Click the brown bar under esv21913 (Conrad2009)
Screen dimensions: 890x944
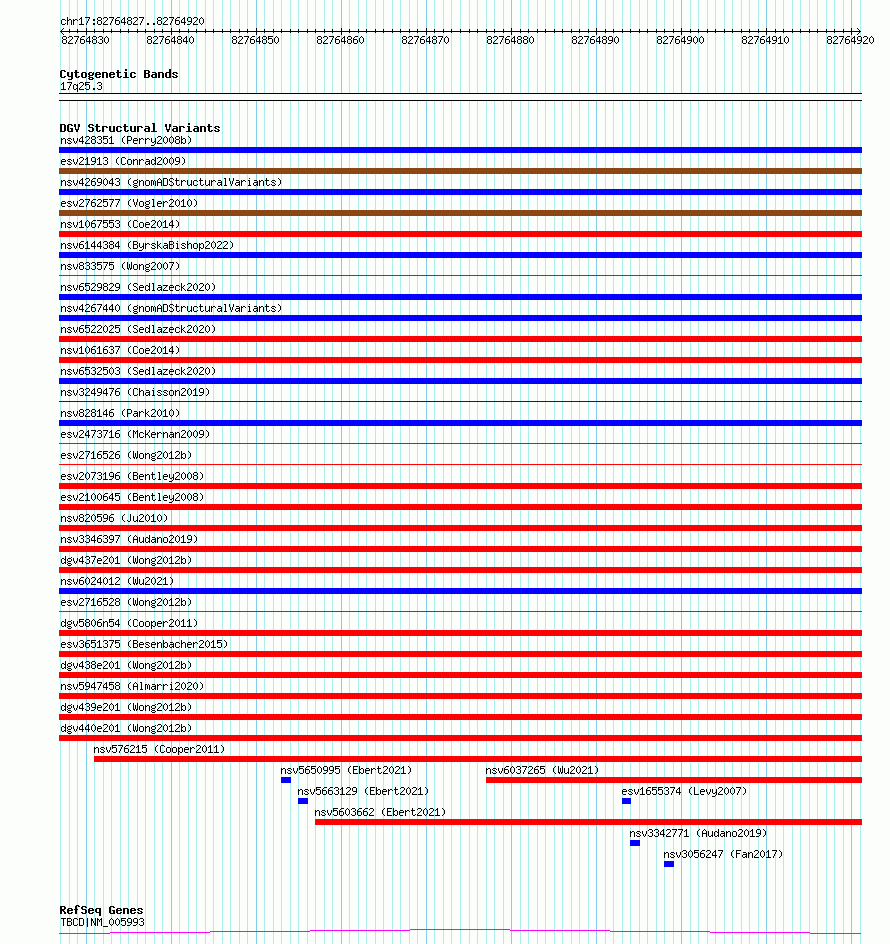coord(461,171)
